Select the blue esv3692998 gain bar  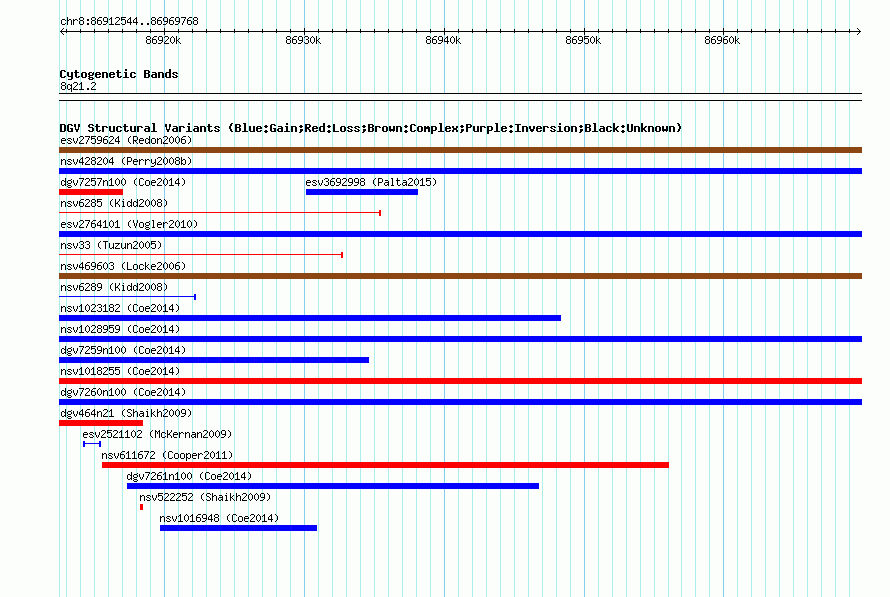(362, 192)
